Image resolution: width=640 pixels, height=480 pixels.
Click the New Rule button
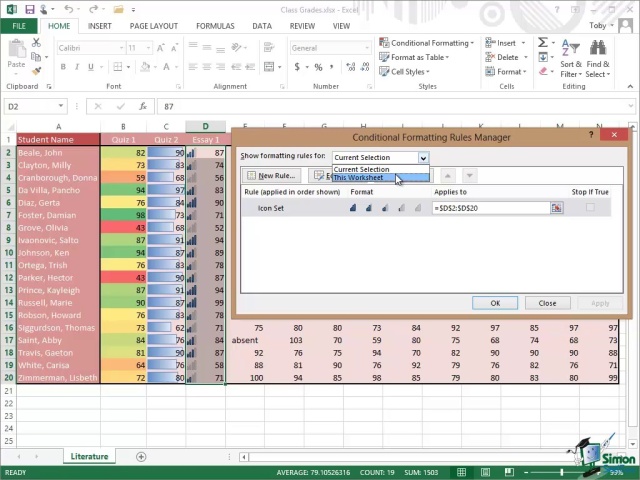click(x=271, y=176)
